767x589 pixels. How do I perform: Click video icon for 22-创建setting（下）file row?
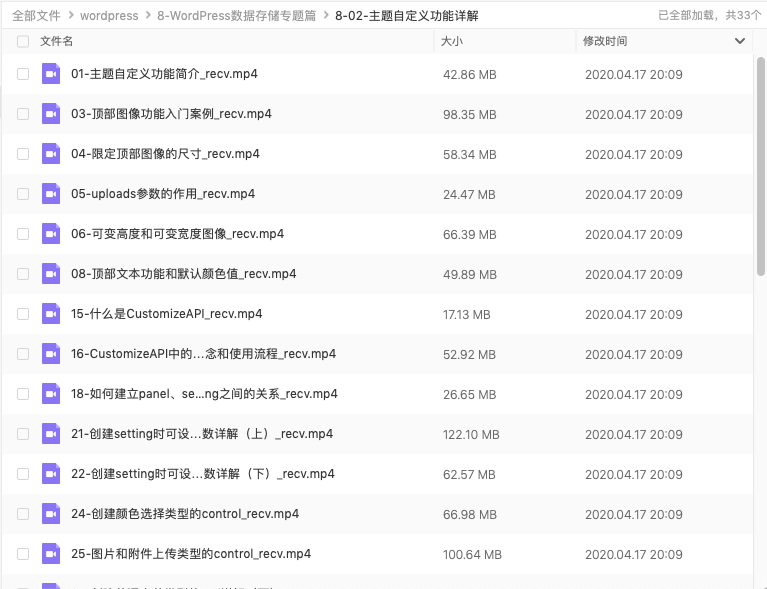(51, 474)
